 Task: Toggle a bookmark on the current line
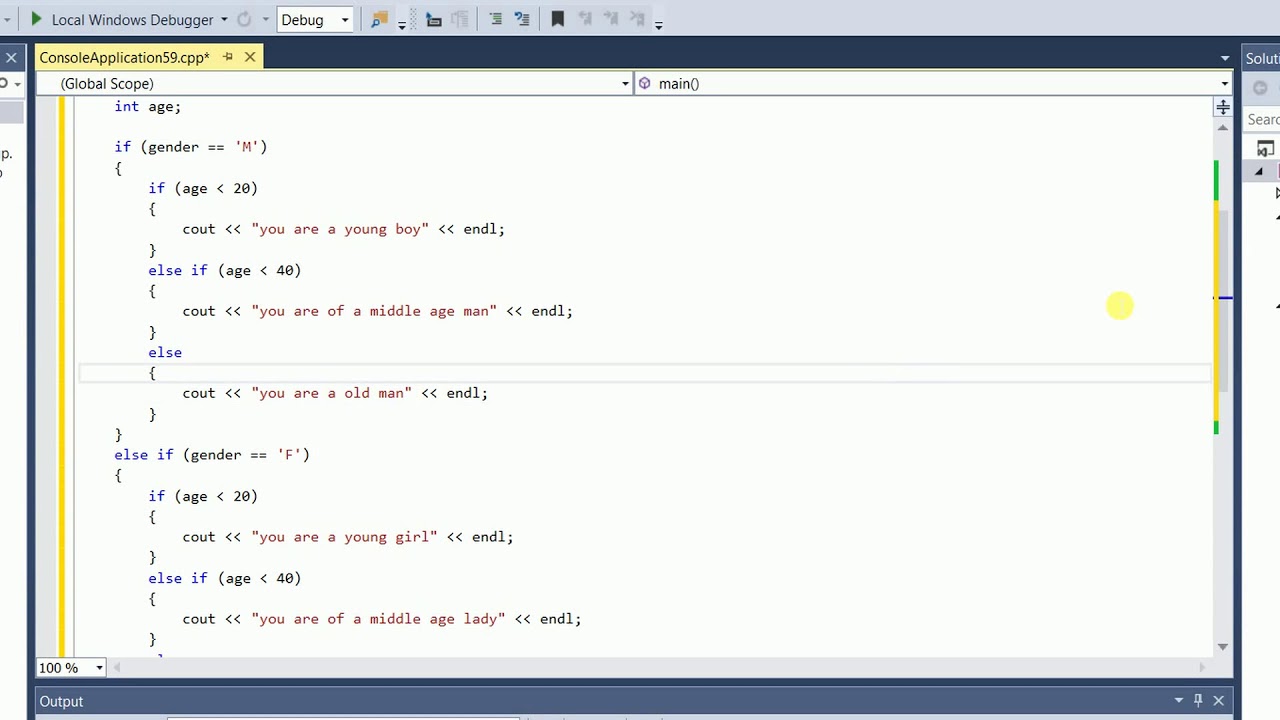[x=558, y=19]
